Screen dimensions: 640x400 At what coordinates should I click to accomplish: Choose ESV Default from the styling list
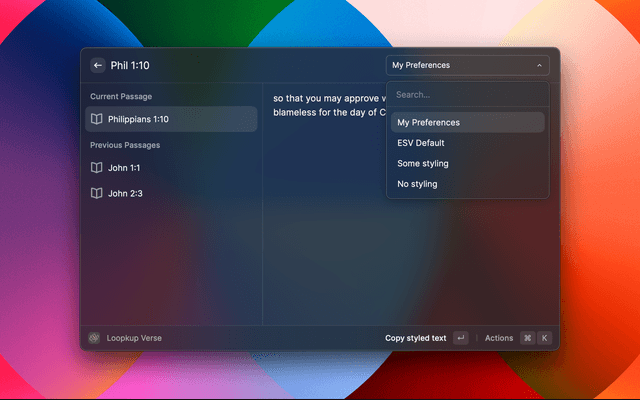(421, 143)
